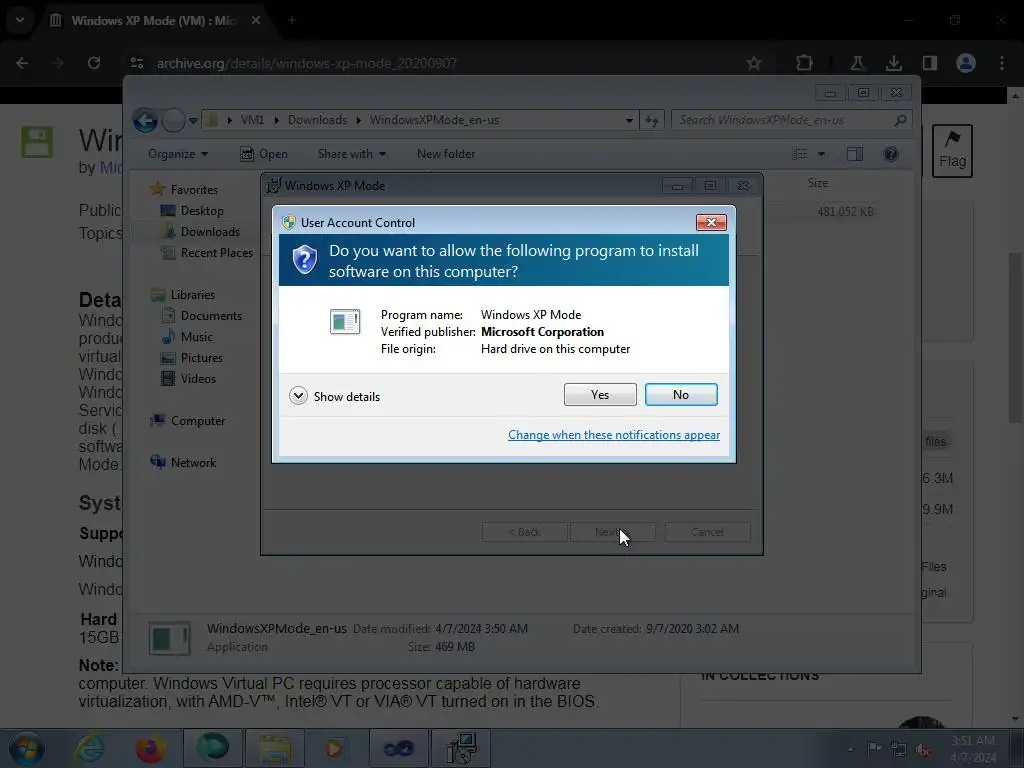Click the 481,052 KB size cell

point(845,212)
